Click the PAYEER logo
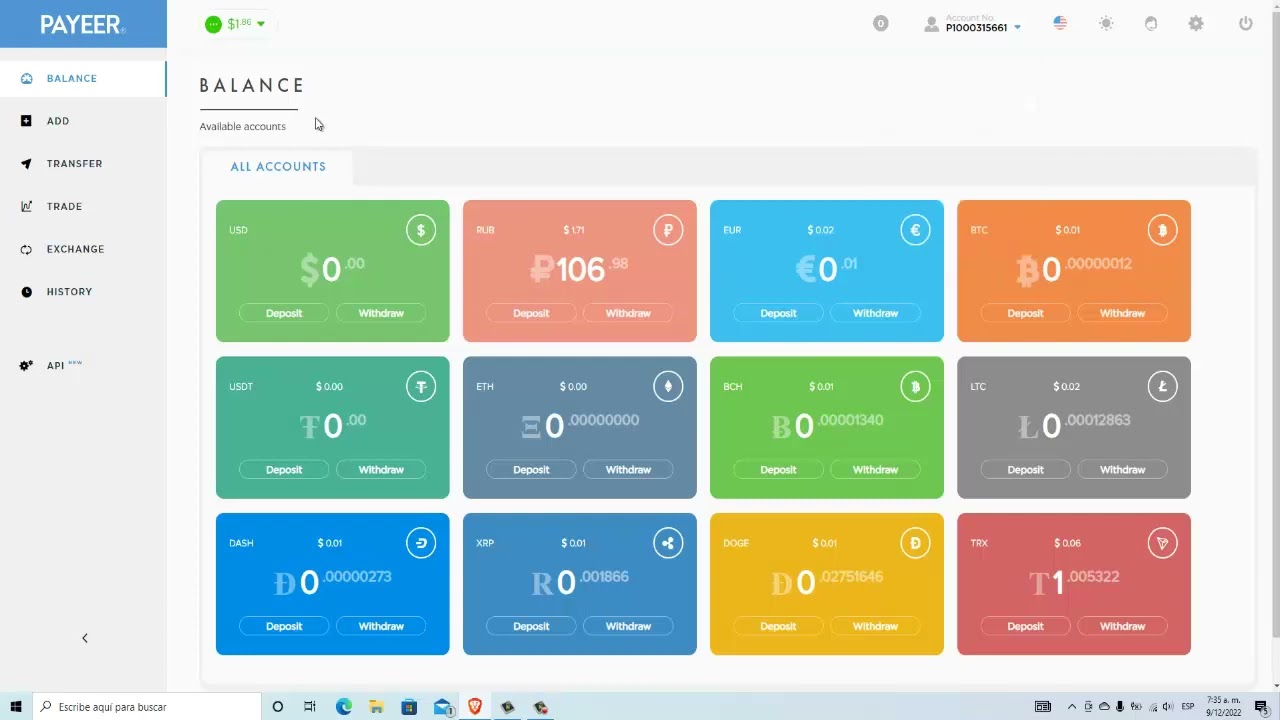The width and height of the screenshot is (1280, 720). tap(82, 25)
